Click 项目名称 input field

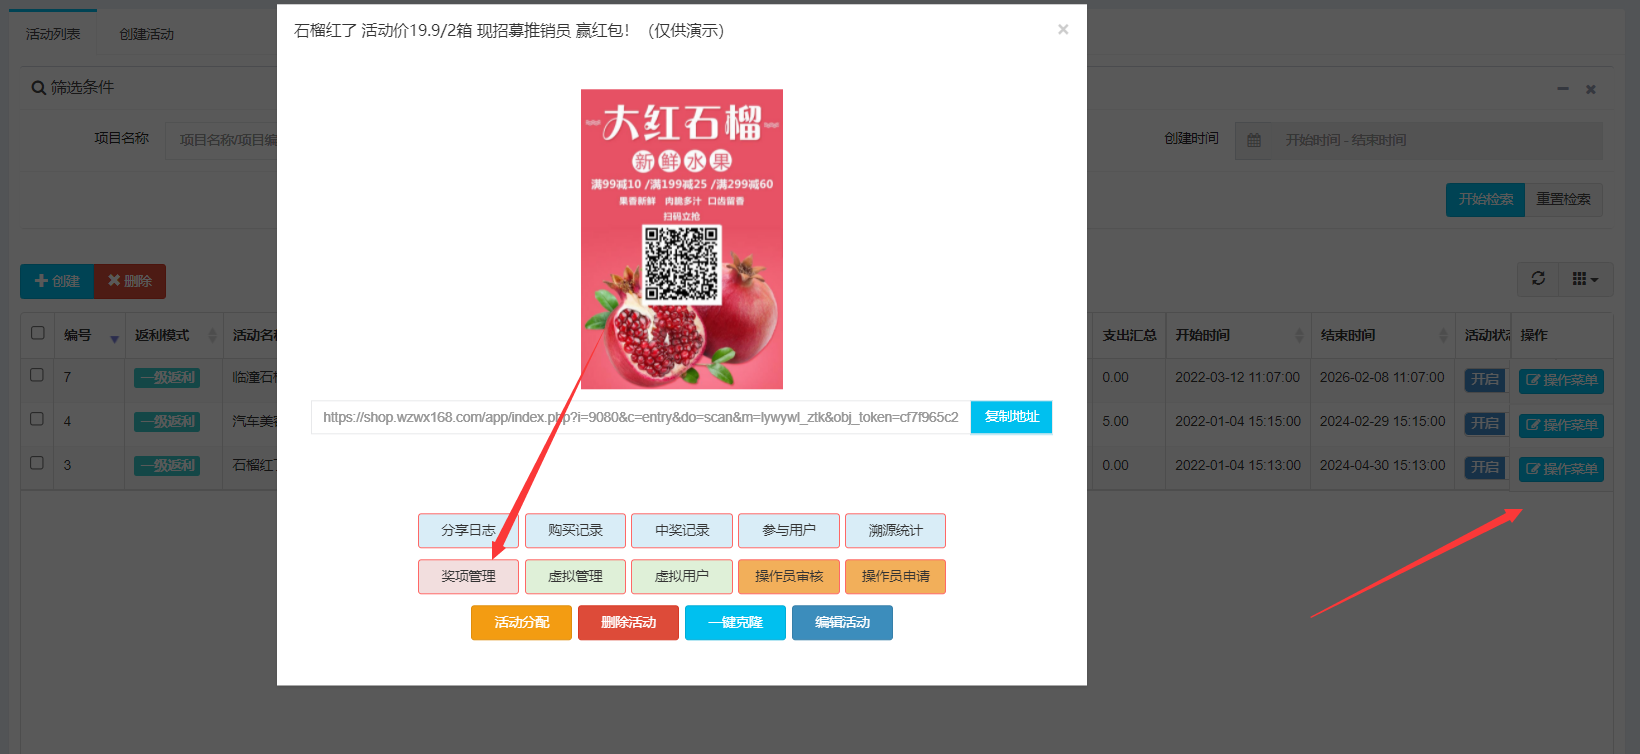pyautogui.click(x=222, y=140)
